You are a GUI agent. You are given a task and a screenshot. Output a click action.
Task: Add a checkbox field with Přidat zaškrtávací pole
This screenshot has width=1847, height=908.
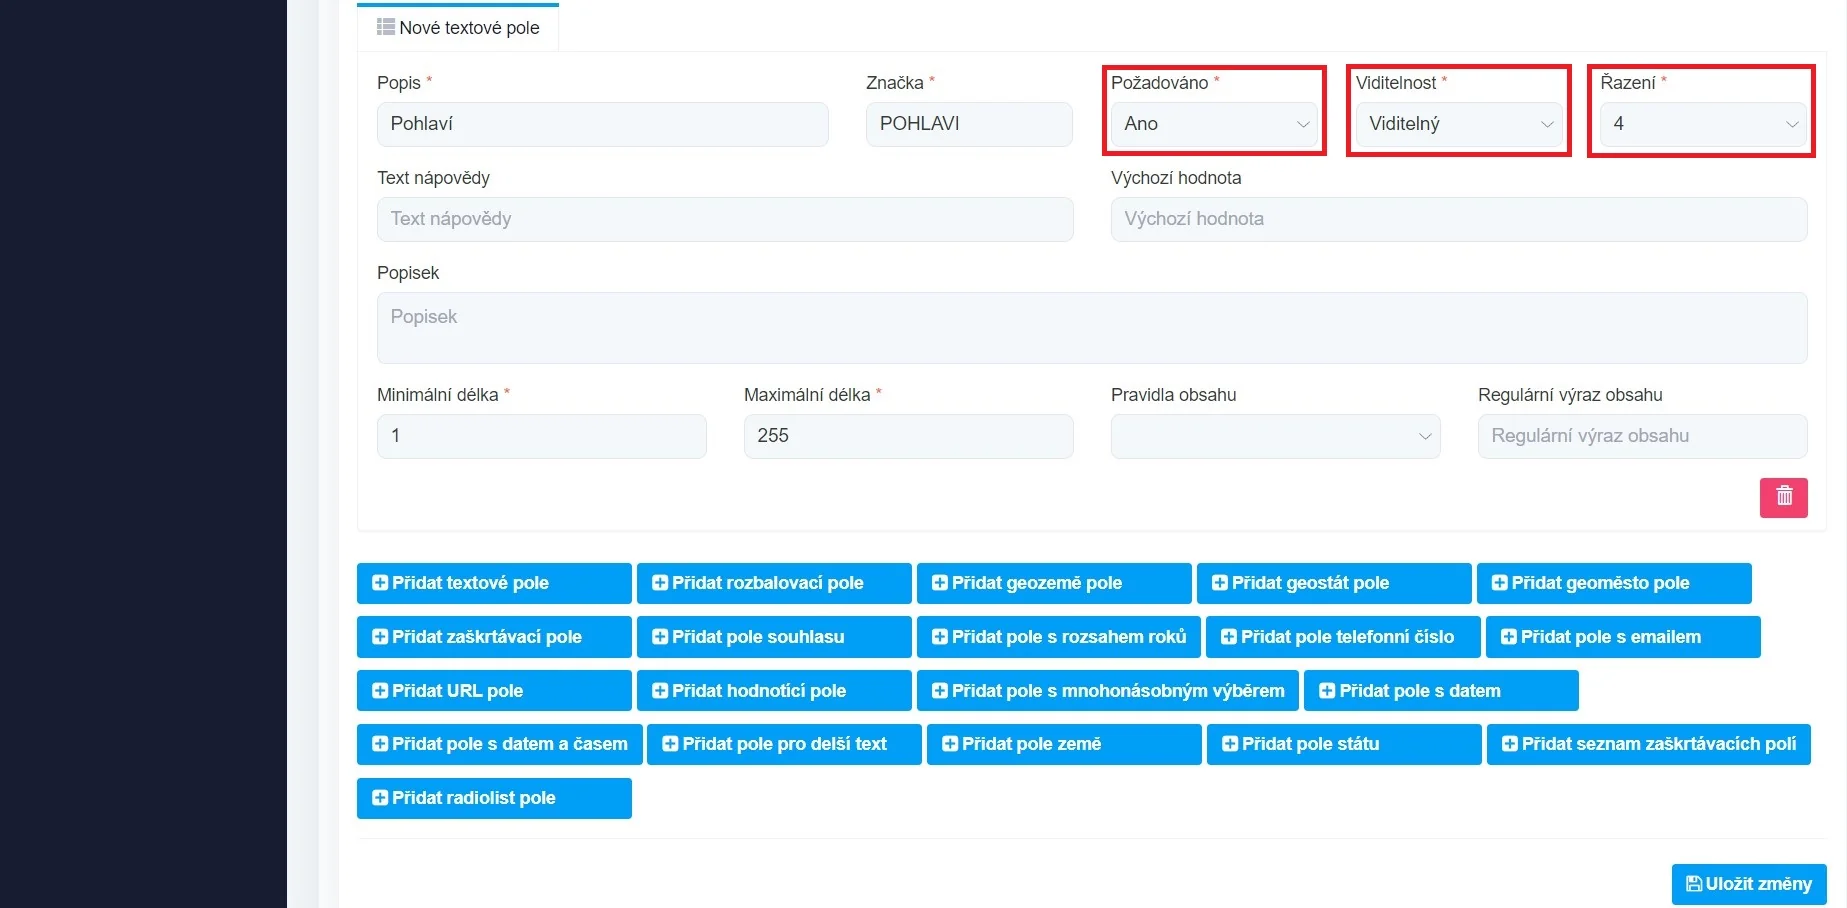(x=494, y=637)
